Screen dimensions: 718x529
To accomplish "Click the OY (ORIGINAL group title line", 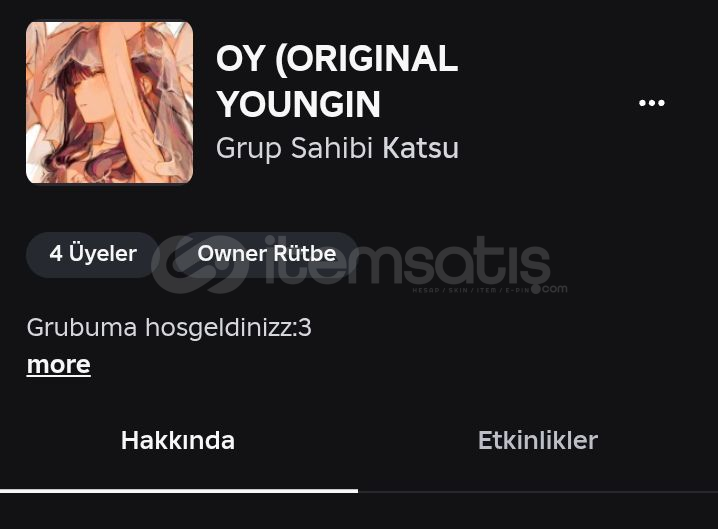I will pos(337,59).
